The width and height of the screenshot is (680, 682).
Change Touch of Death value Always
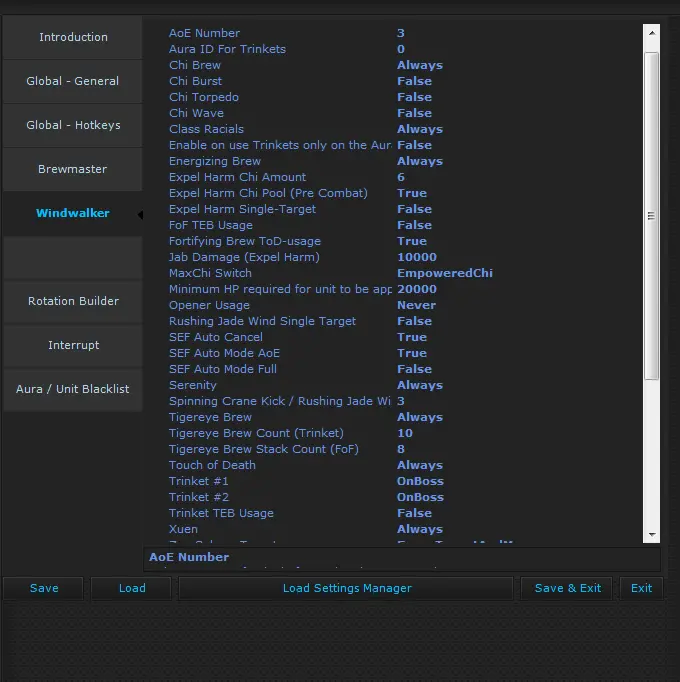[420, 465]
